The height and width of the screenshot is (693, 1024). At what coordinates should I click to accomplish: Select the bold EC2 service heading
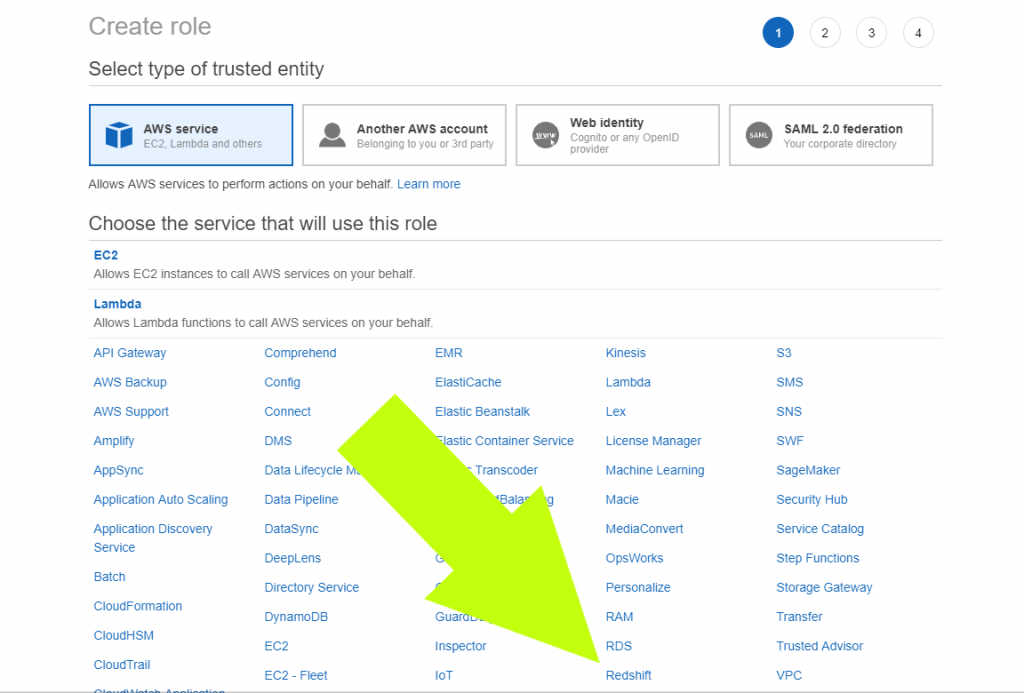[x=106, y=255]
